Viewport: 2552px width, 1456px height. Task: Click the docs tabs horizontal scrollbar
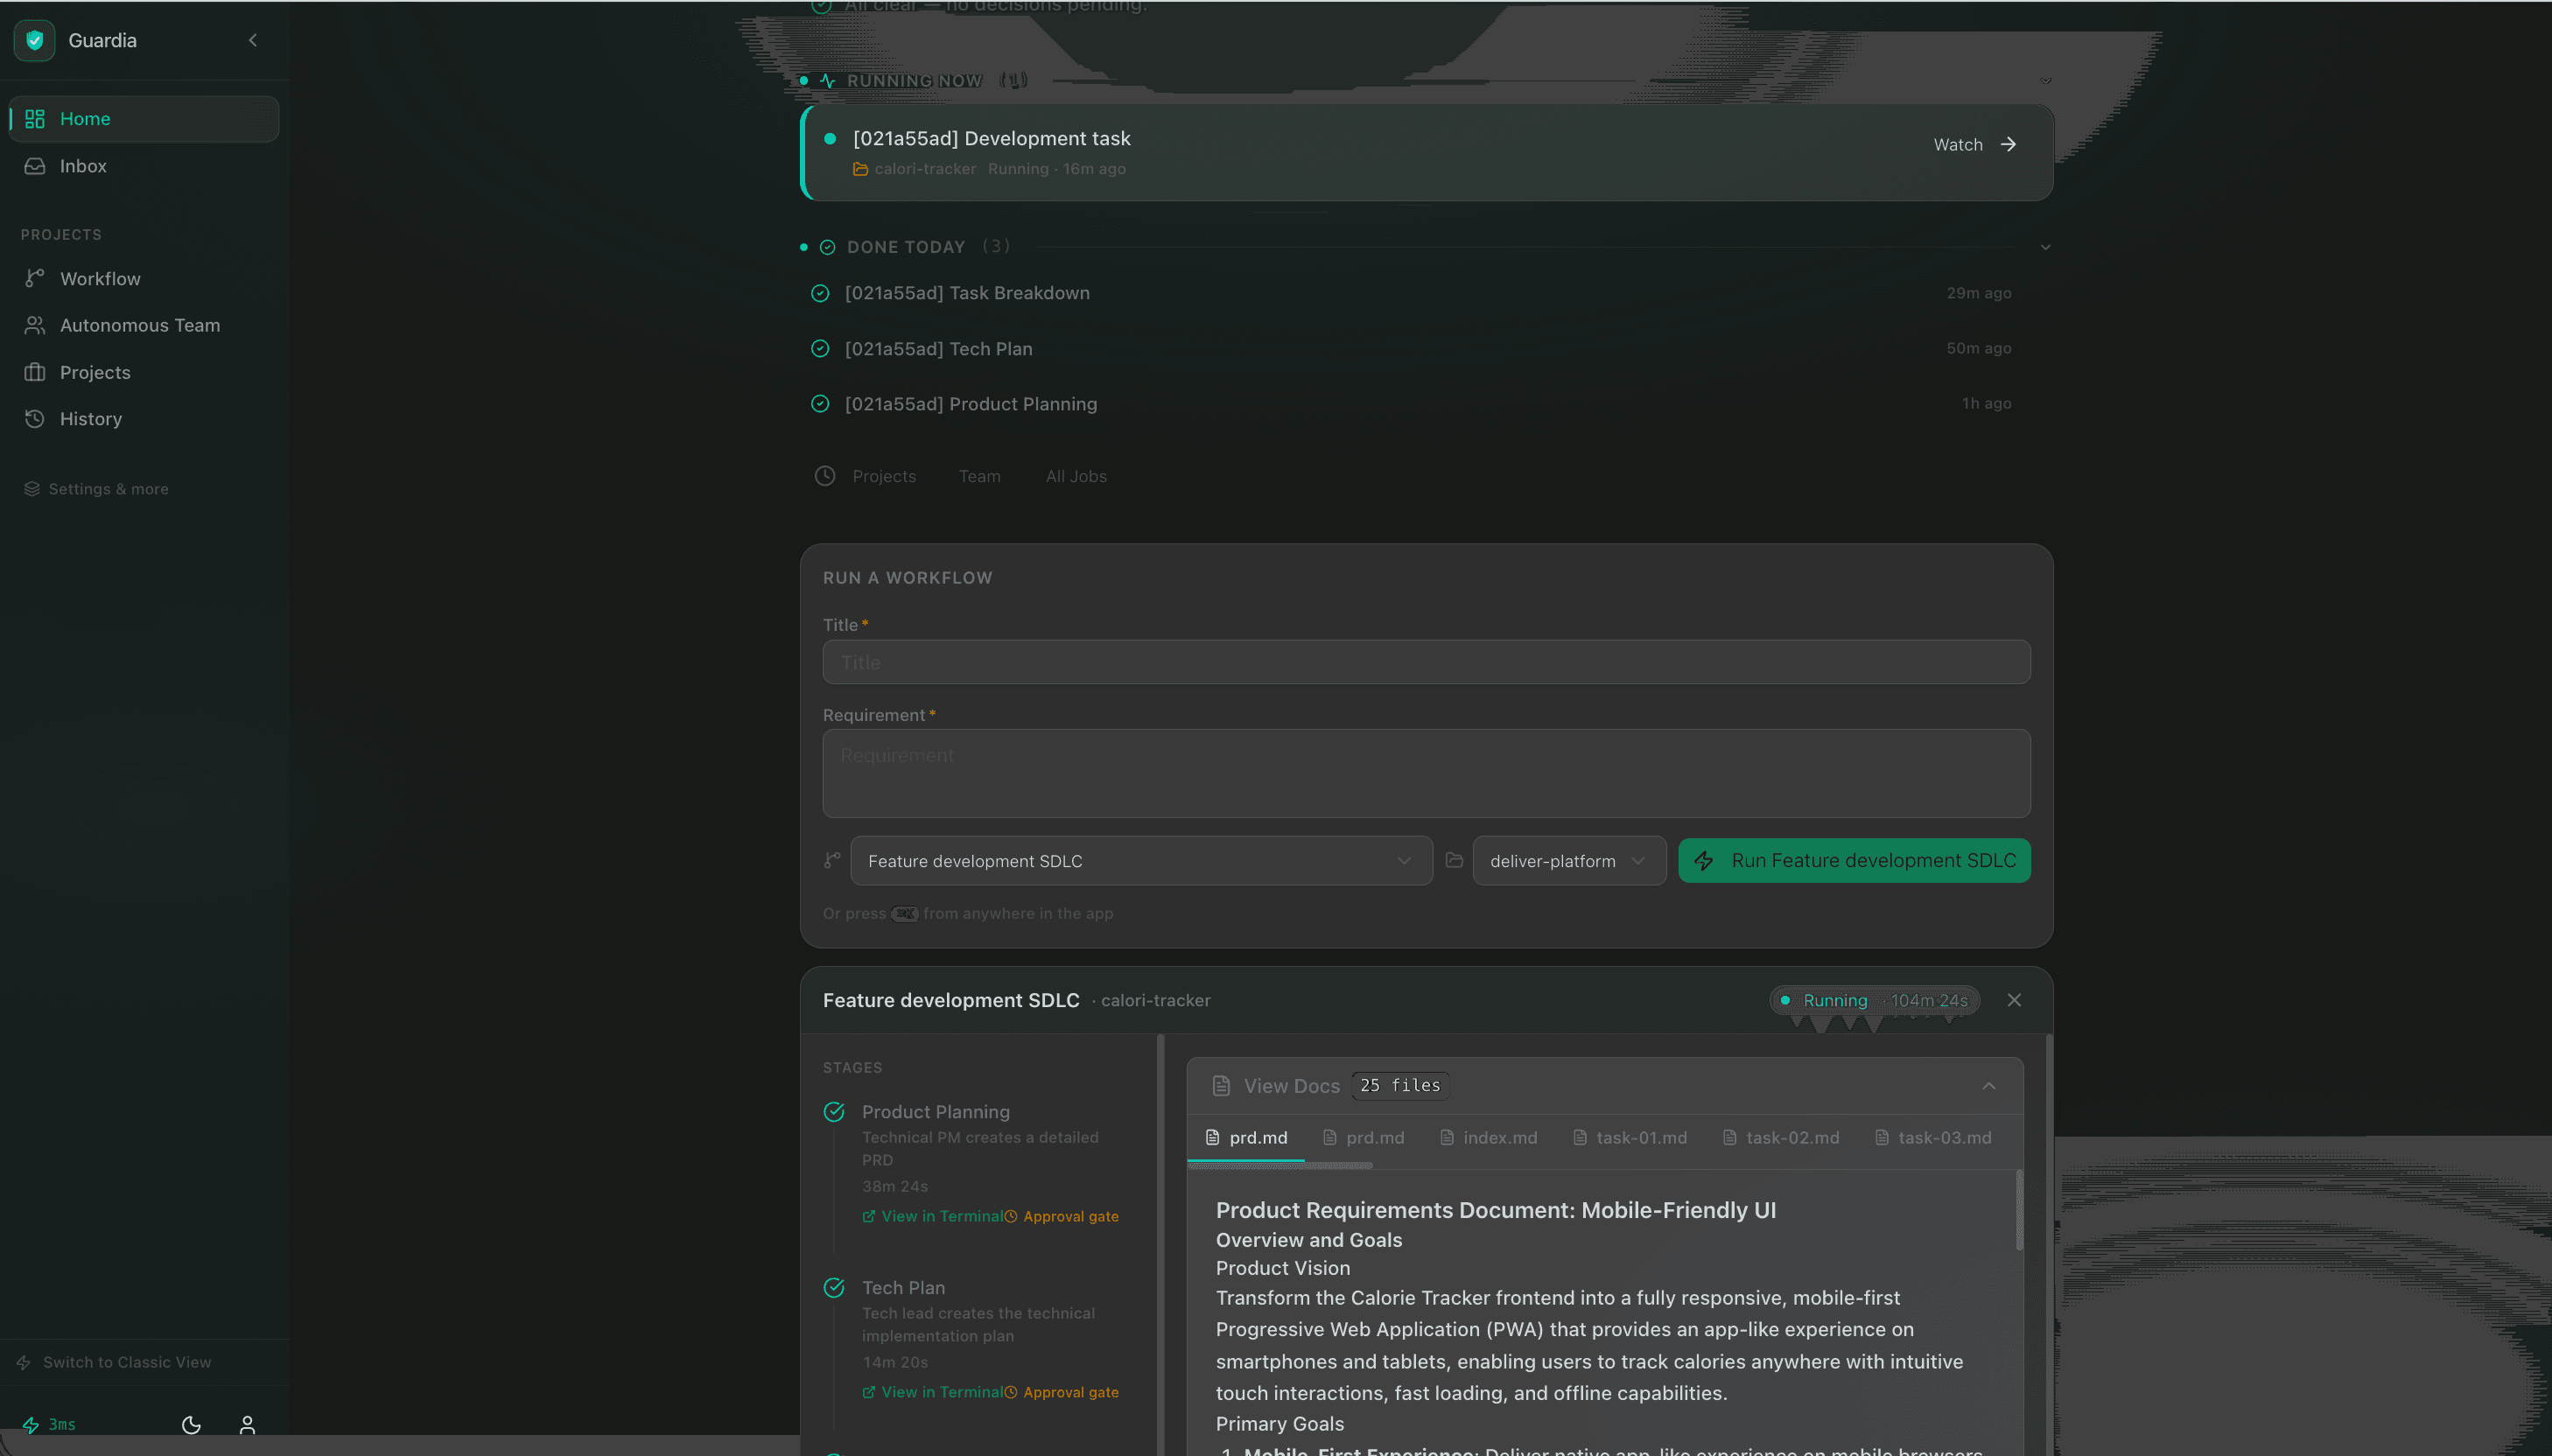(1280, 1165)
